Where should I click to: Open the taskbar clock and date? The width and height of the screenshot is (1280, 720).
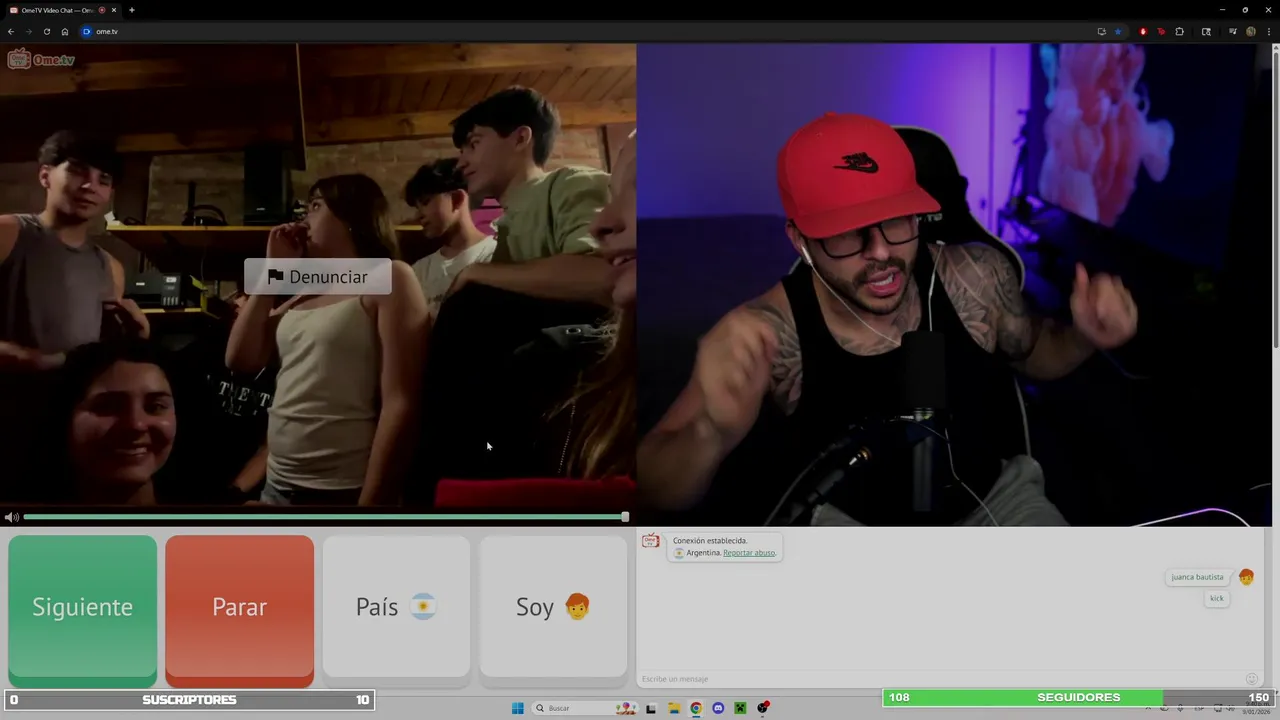[x=1255, y=708]
